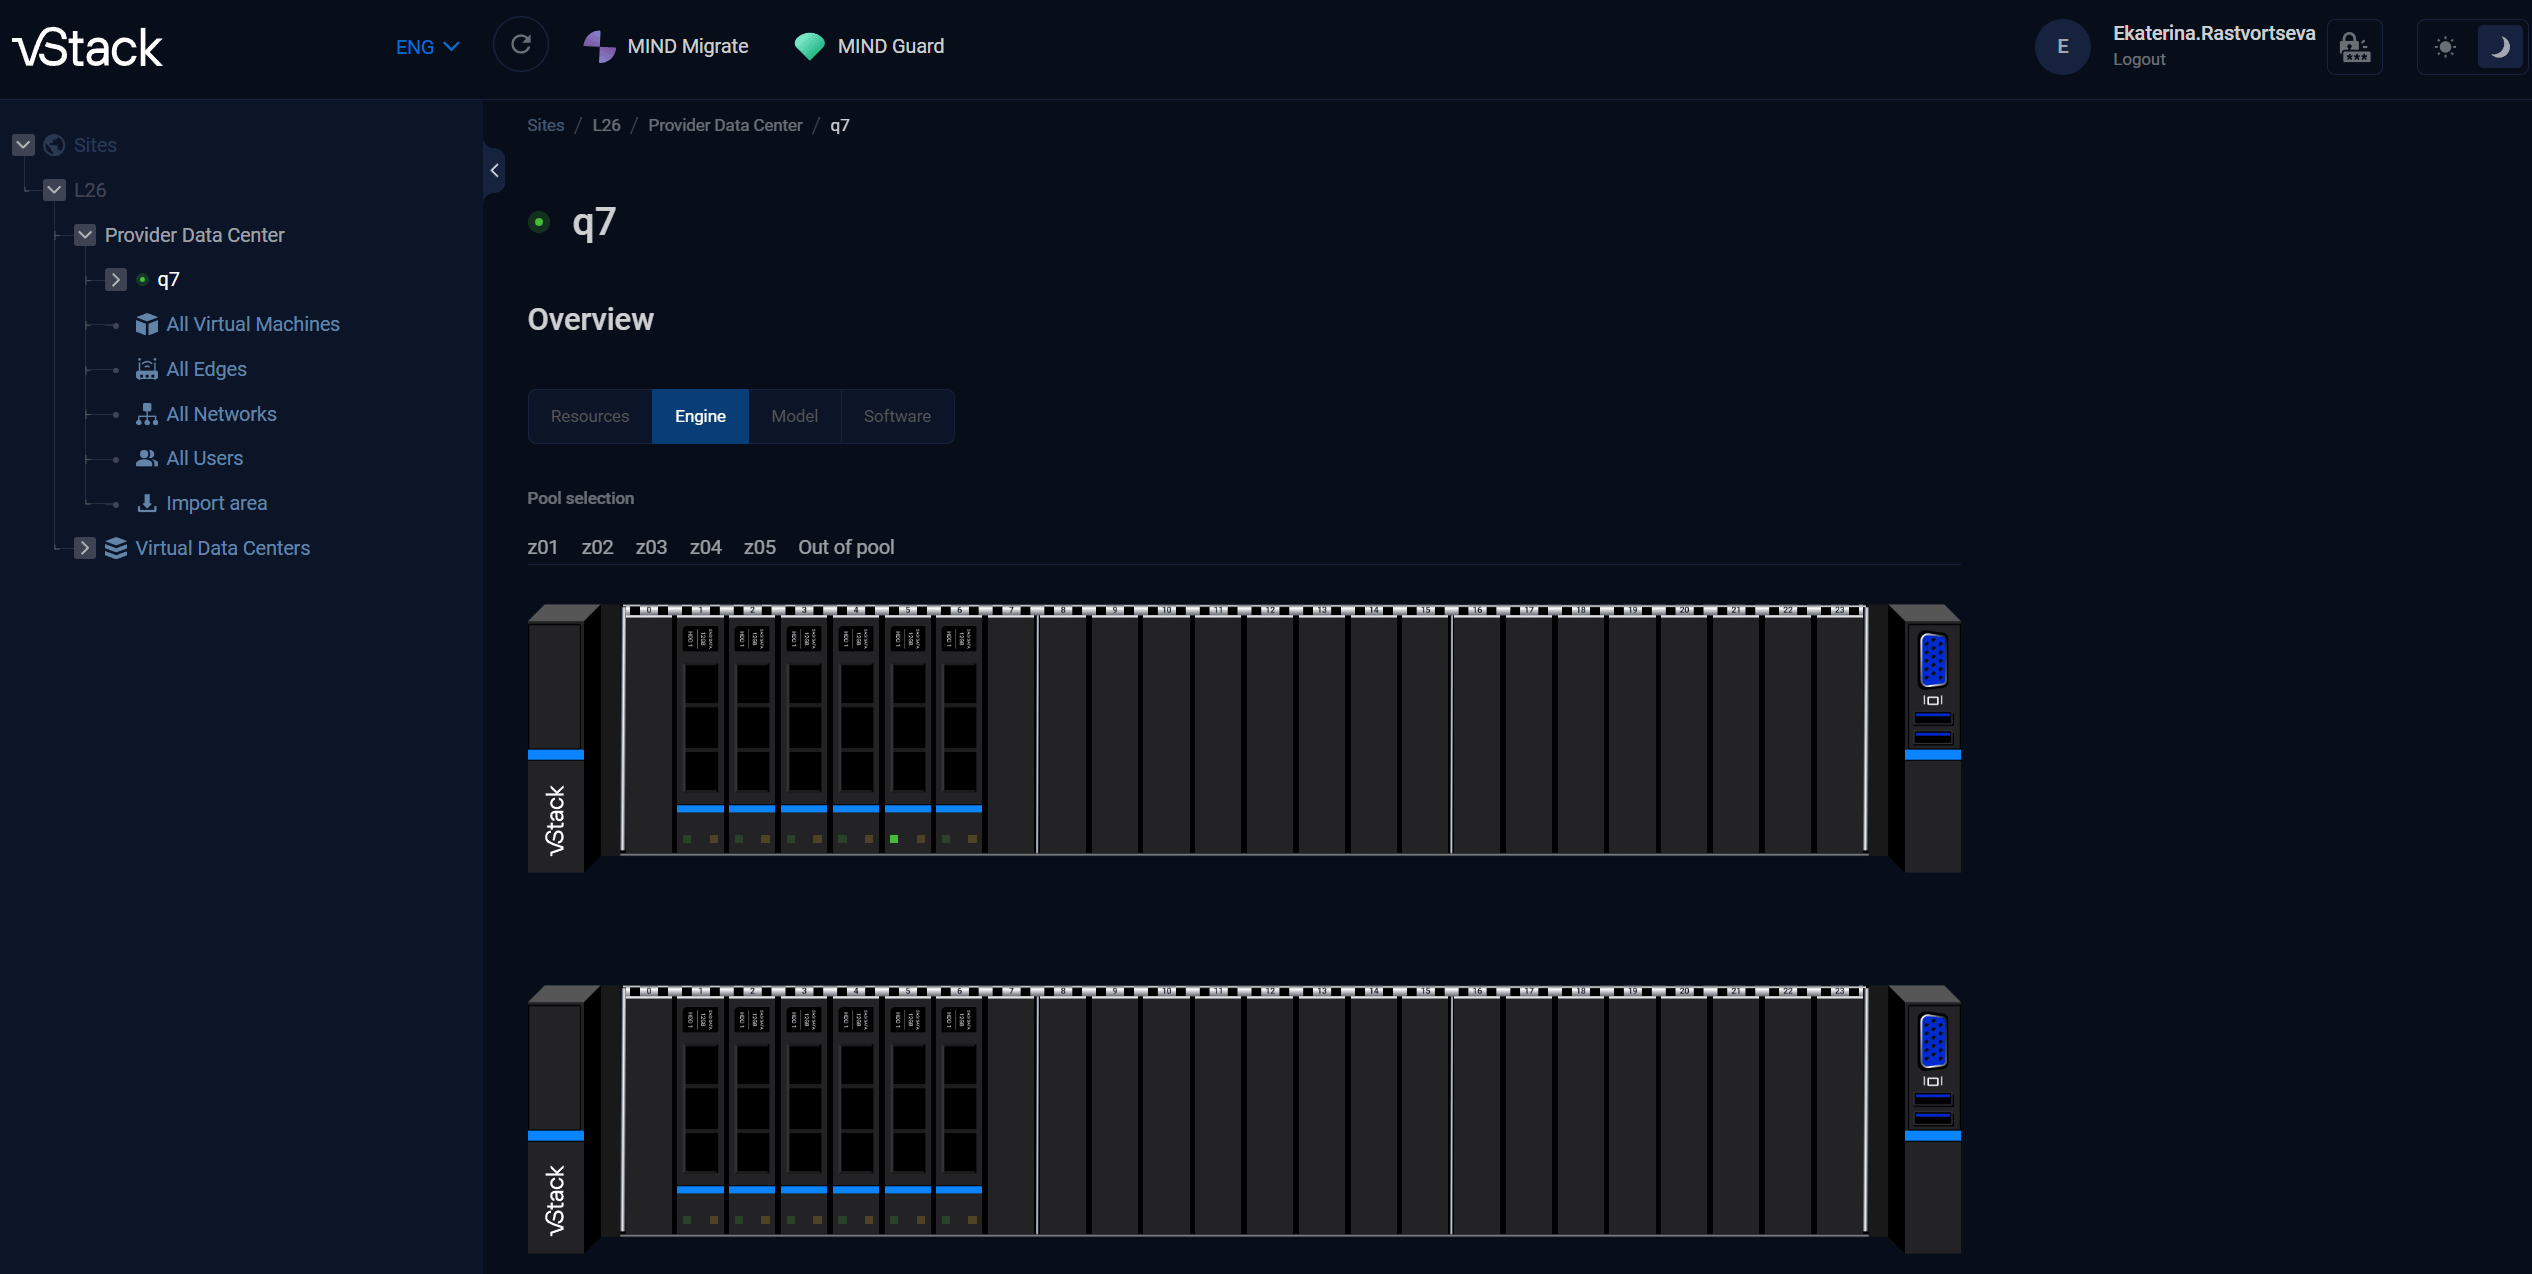The height and width of the screenshot is (1274, 2532).
Task: Click the All Networks icon
Action: (x=147, y=414)
